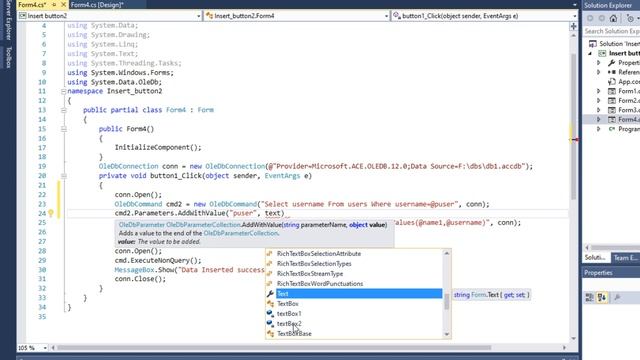This screenshot has width=640, height=360.
Task: Click the Search Solution Explorer field
Action: tap(611, 31)
